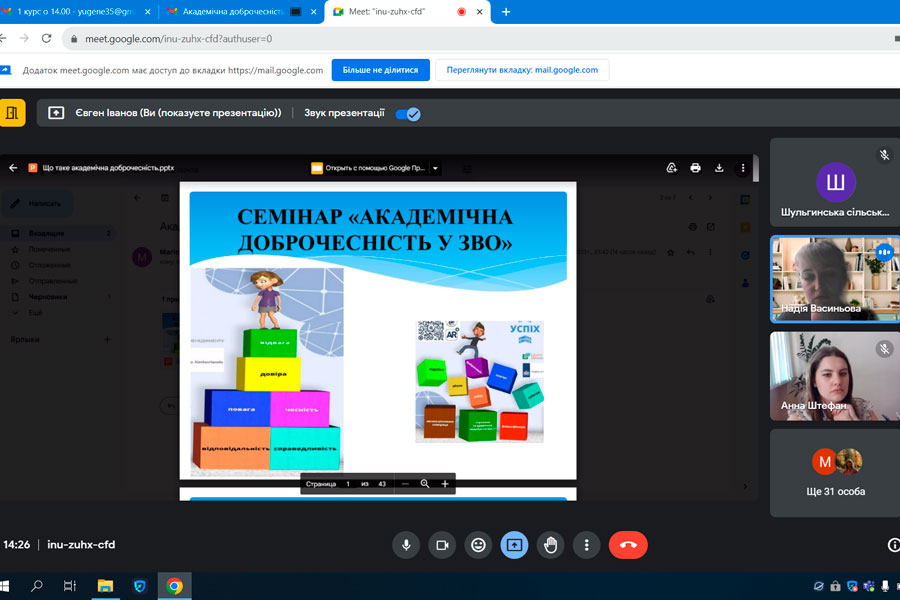Open Переглянути вкладку mail.google.com link
The width and height of the screenshot is (900, 600).
coord(522,70)
